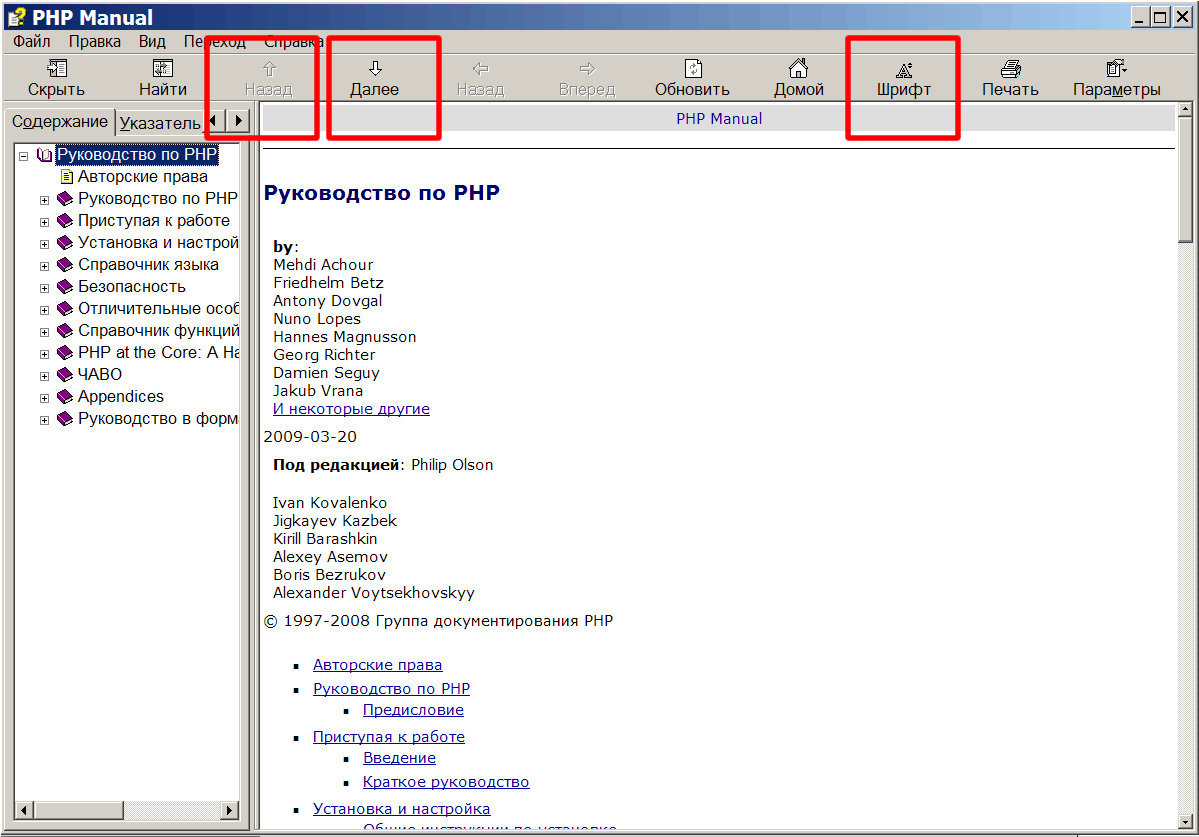Click the book icon next to Appendices
1199x837 pixels.
(x=65, y=397)
